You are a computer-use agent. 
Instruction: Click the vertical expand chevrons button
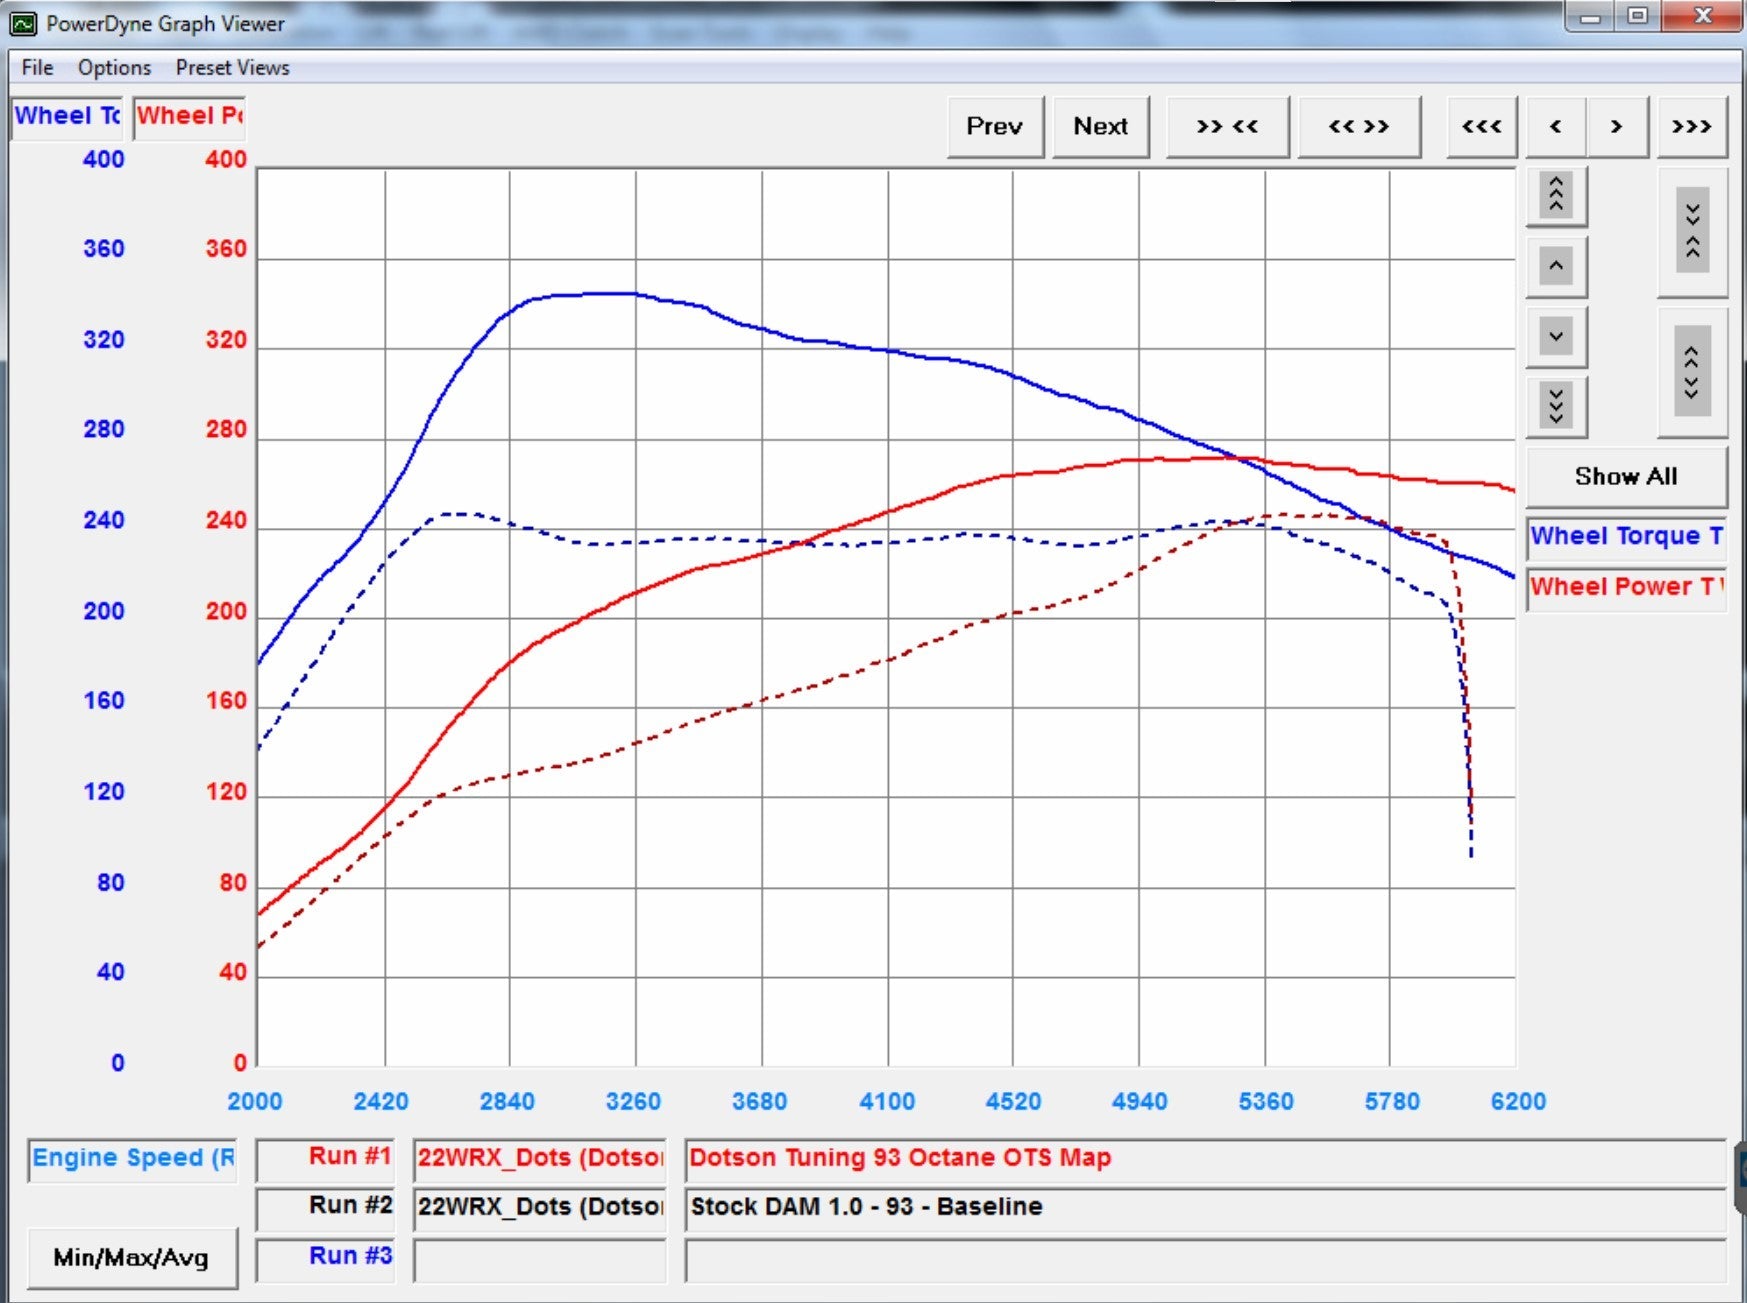[1692, 372]
